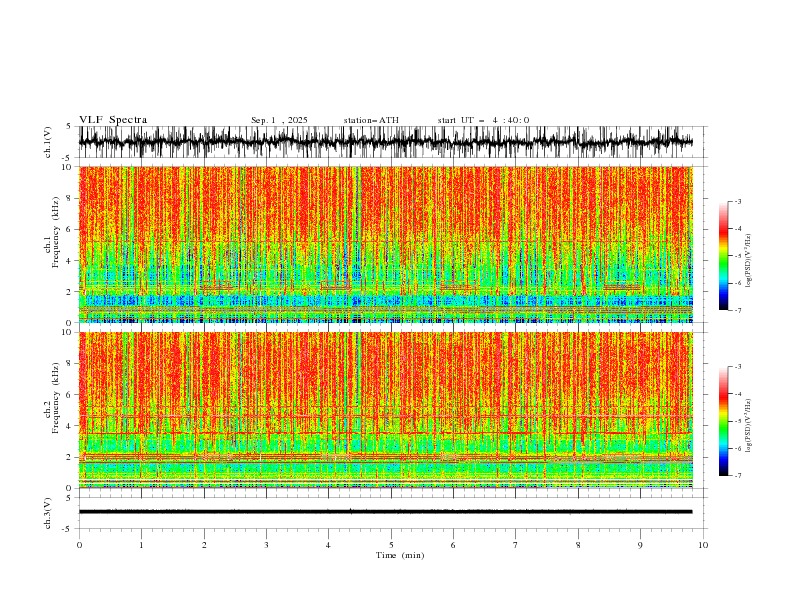Click time axis tick label '5'
The image size is (792, 612).
pyautogui.click(x=391, y=545)
